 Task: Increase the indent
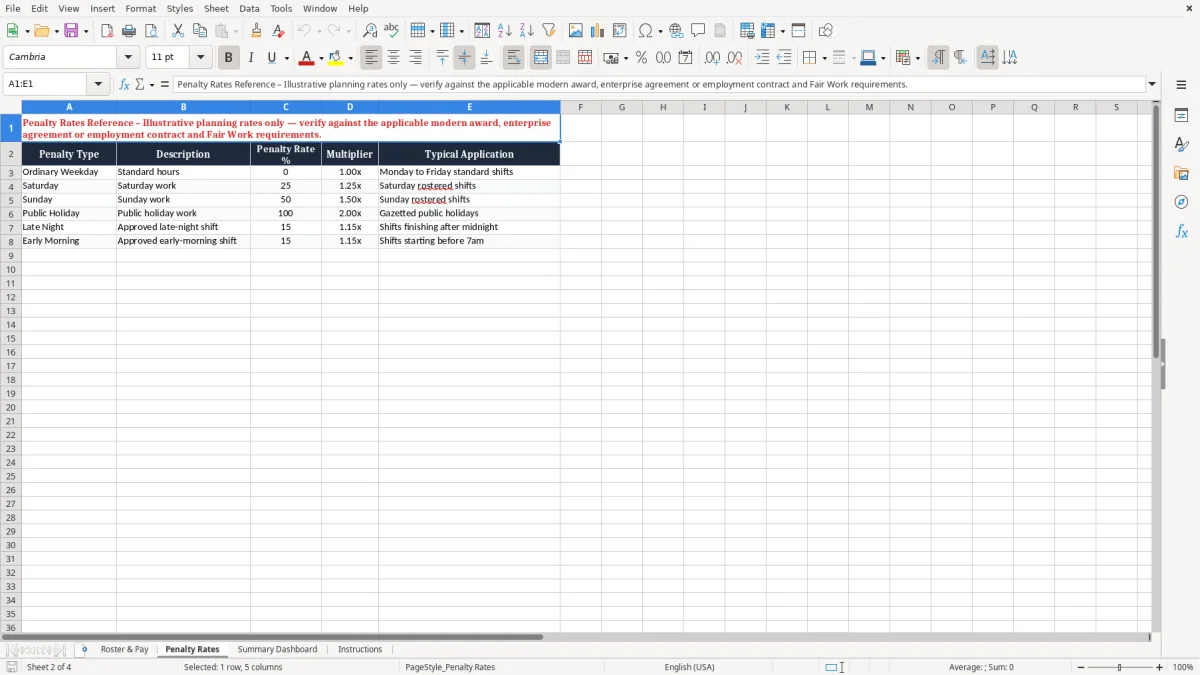click(762, 58)
